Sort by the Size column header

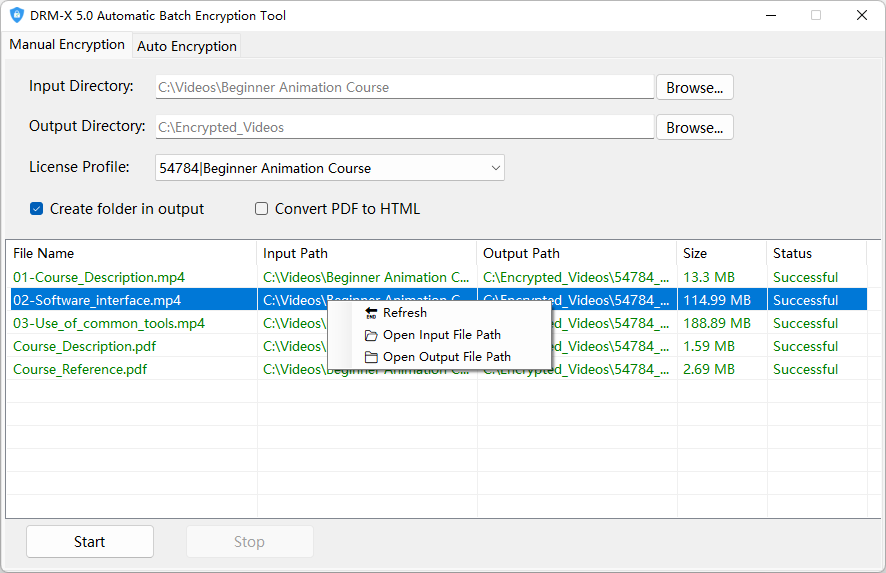722,254
